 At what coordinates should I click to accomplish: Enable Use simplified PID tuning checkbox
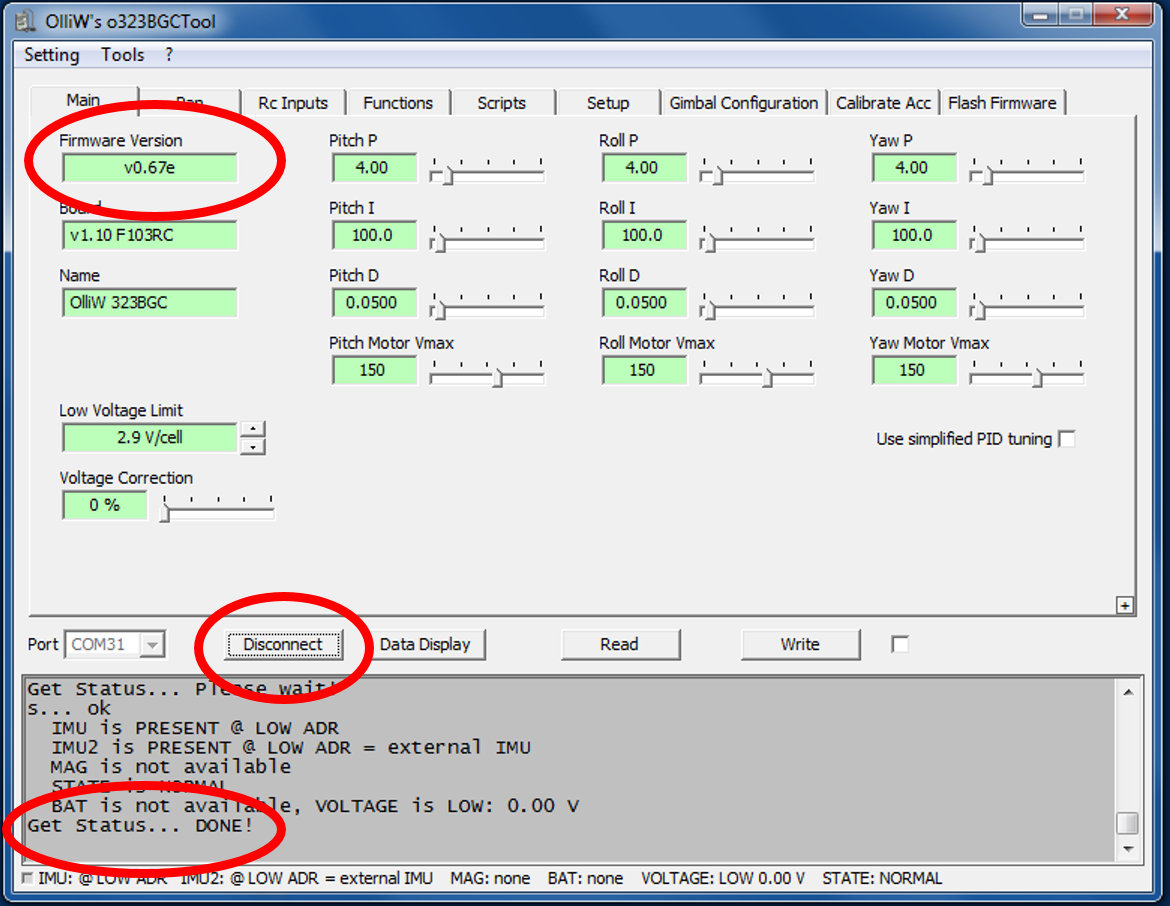1067,439
